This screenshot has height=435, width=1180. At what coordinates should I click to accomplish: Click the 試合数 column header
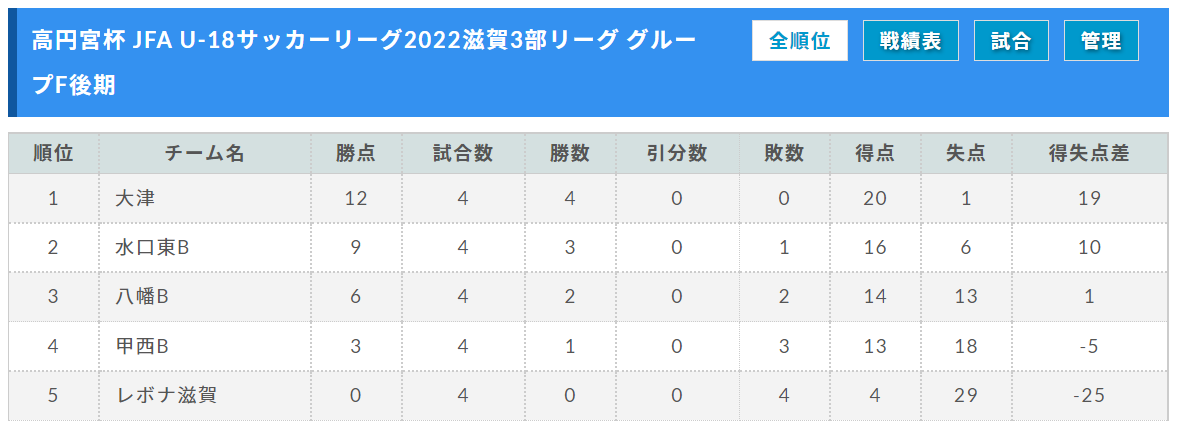click(x=463, y=154)
